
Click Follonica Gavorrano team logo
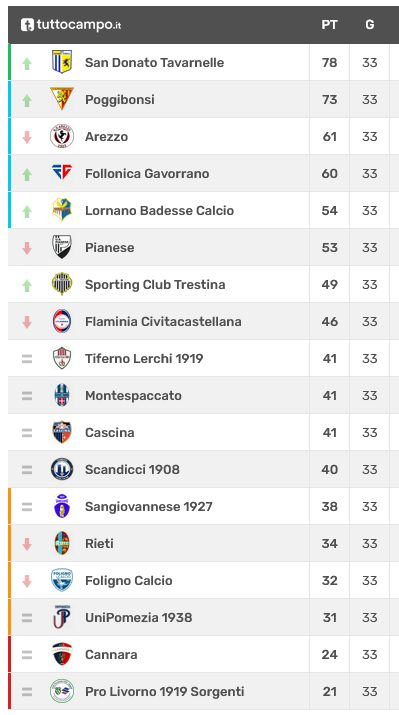[x=62, y=173]
